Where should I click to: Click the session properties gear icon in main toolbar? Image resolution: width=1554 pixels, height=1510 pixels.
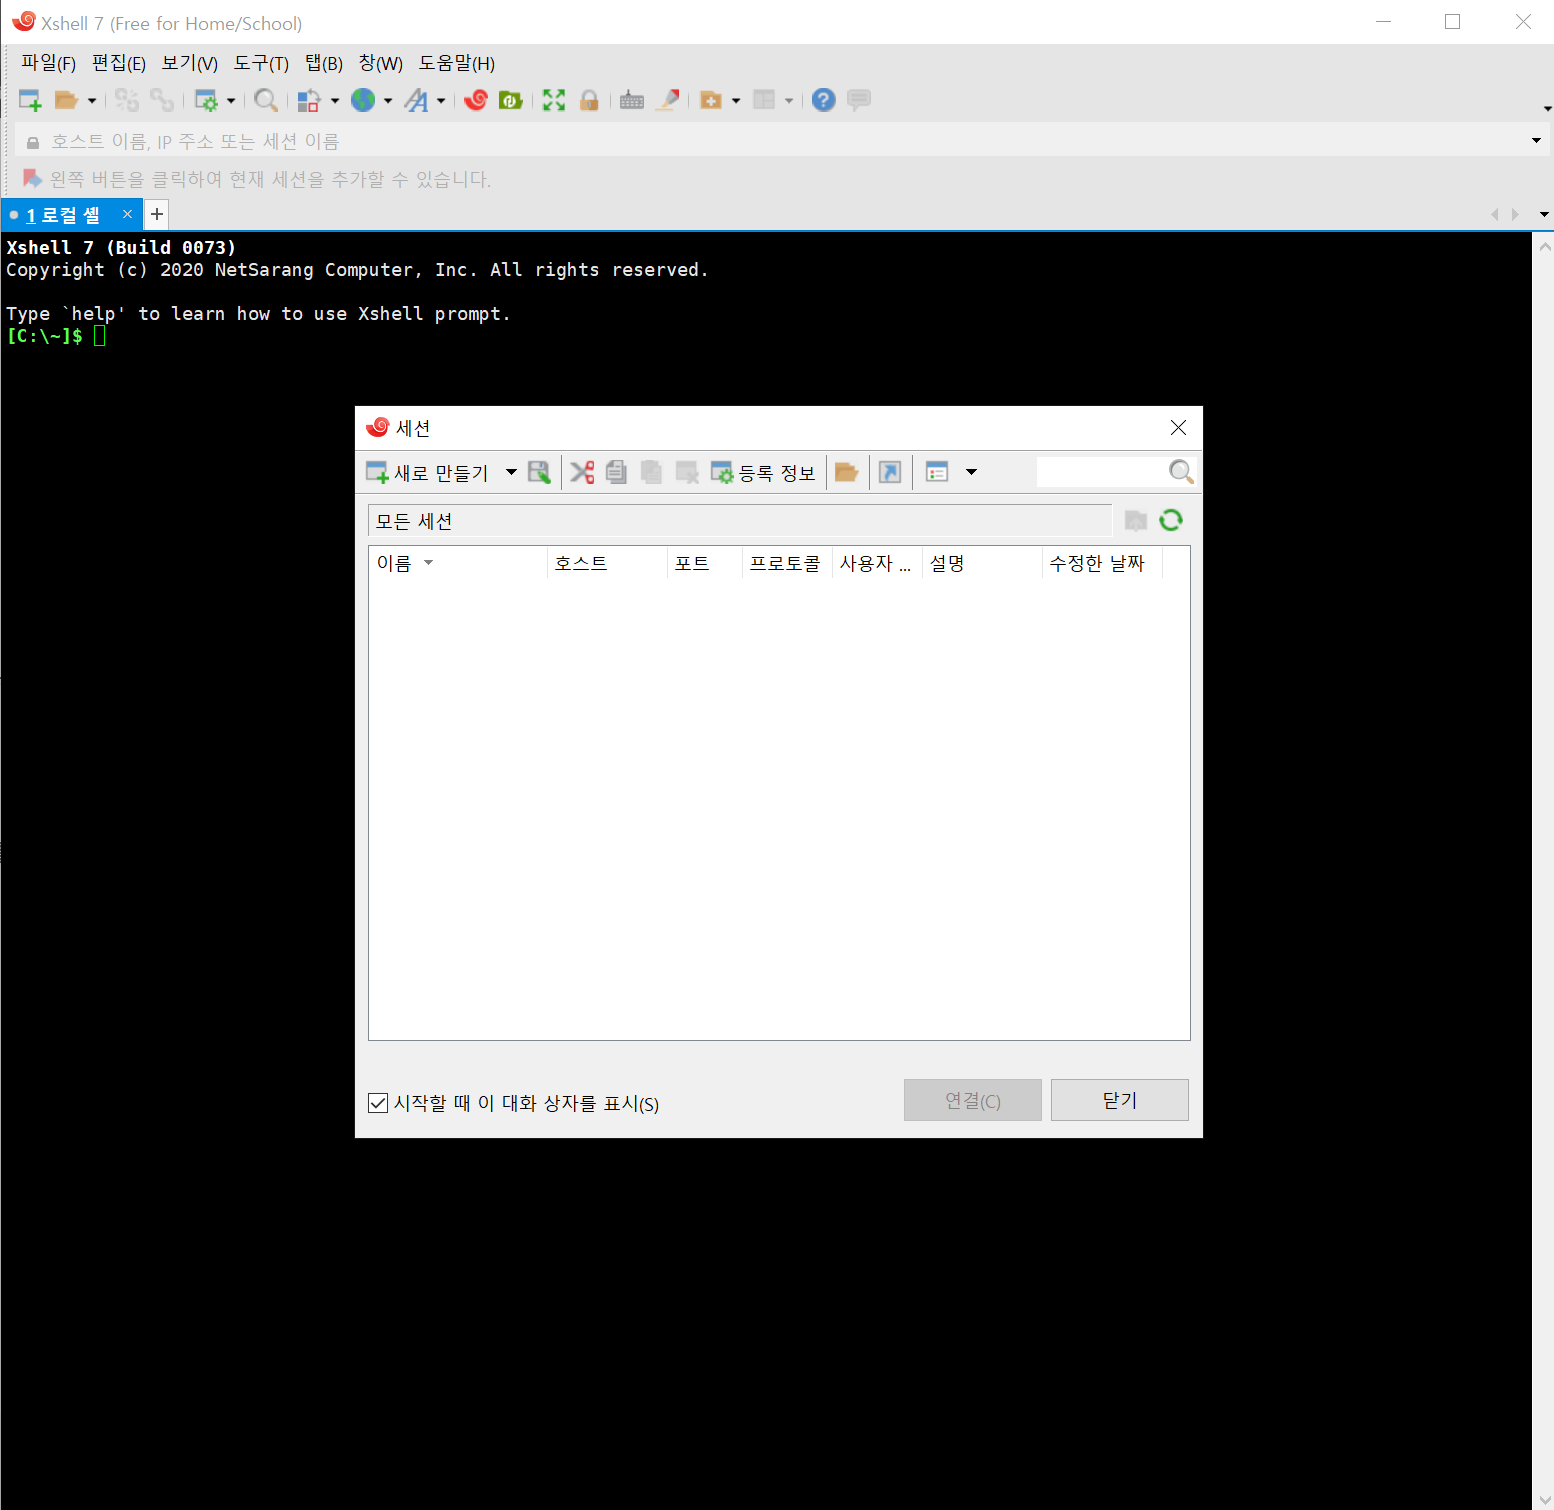(x=206, y=100)
